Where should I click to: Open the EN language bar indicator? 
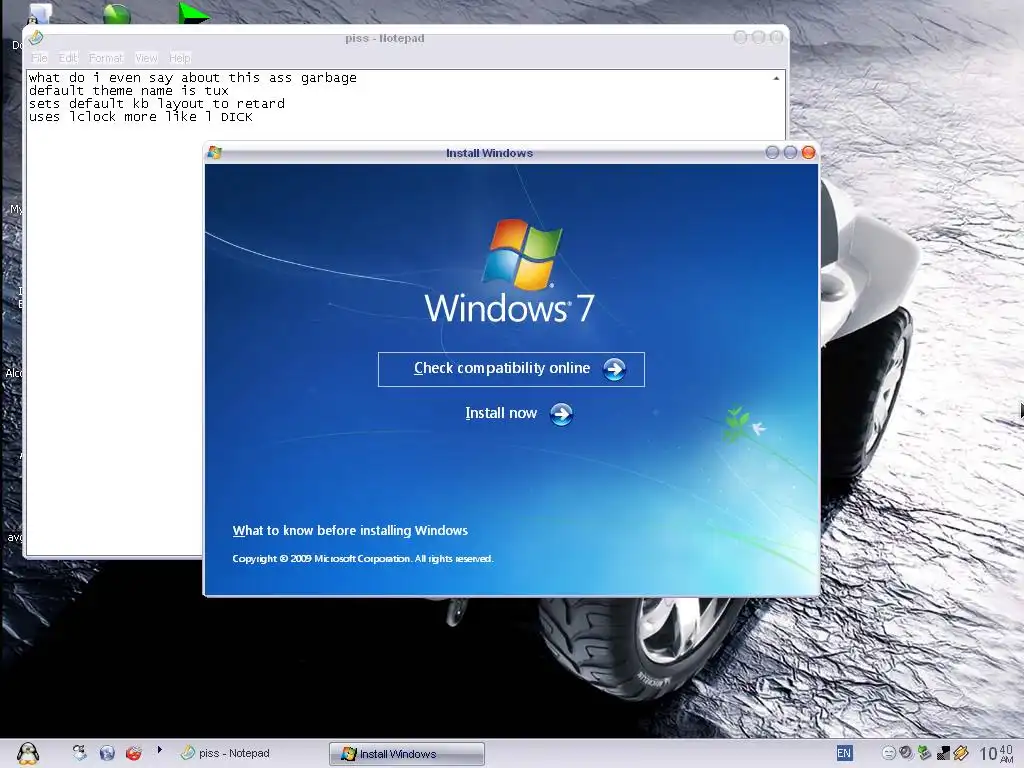coord(844,753)
